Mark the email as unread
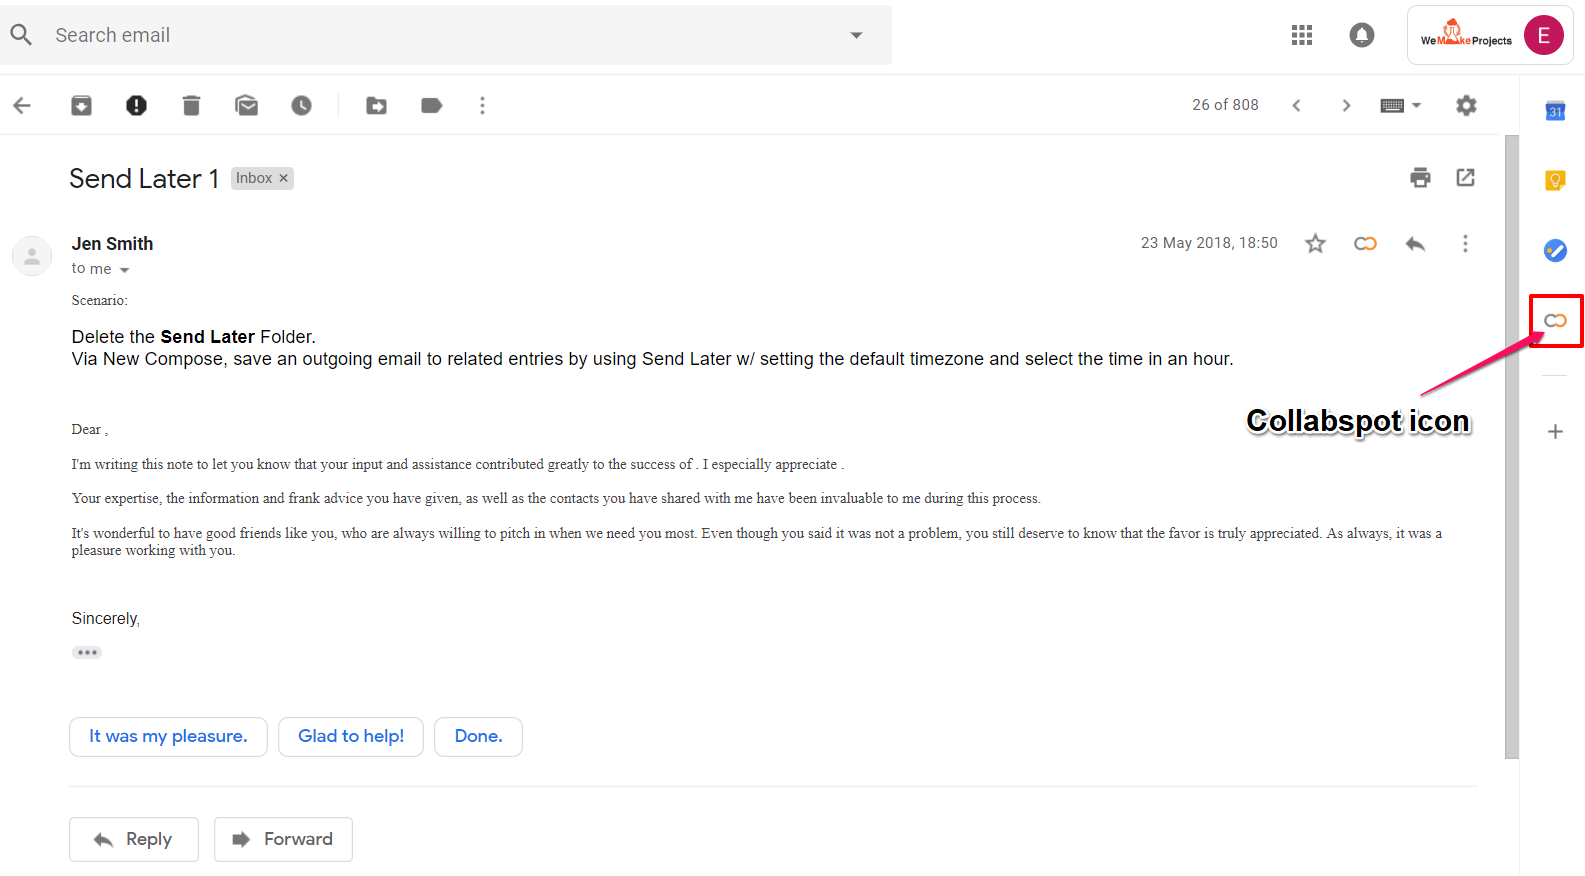Image resolution: width=1585 pixels, height=876 pixels. click(246, 105)
